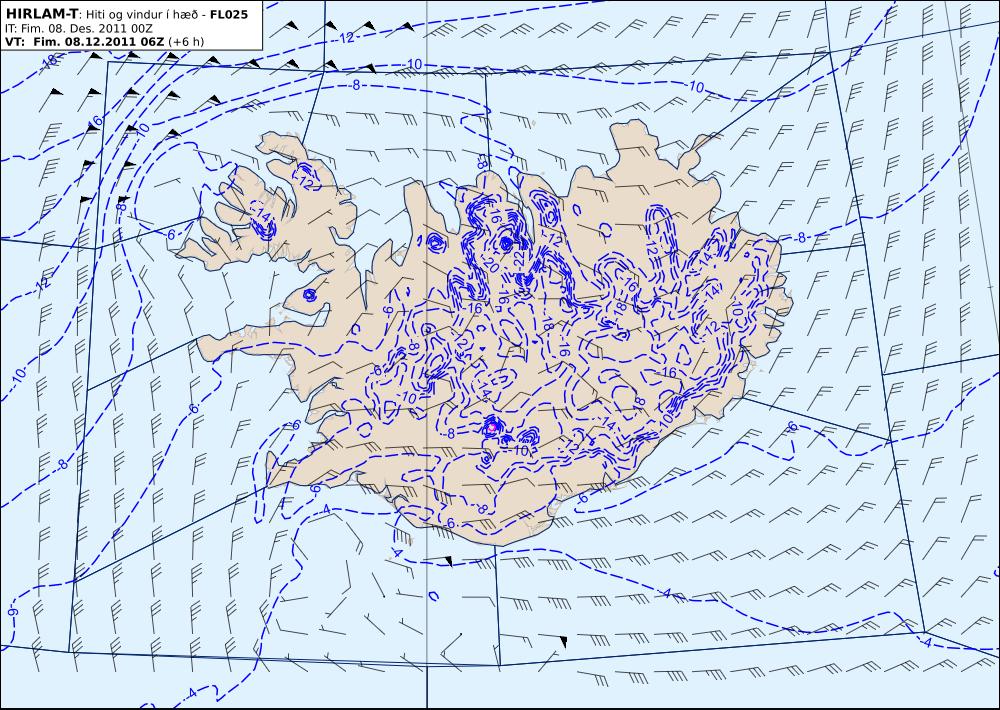
Task: Click the "-20" contour label beside the -22 label
Action: (490, 262)
